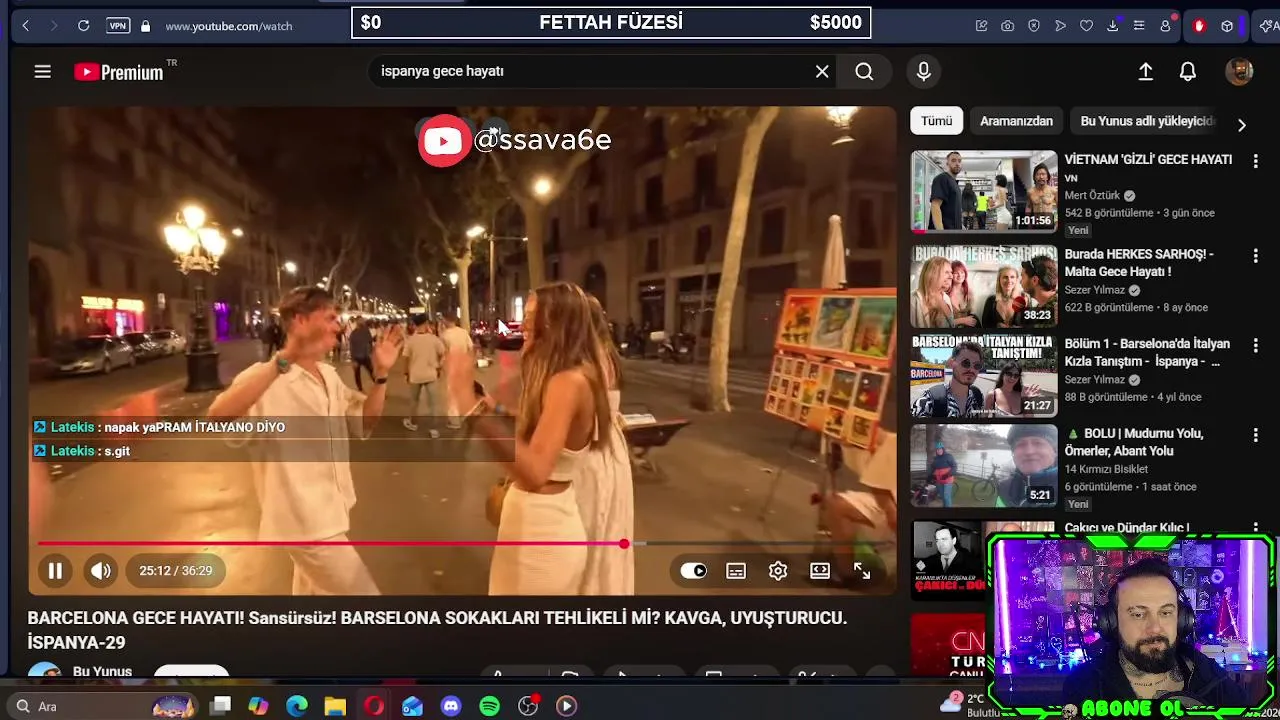Start voice search with microphone
Image resolution: width=1280 pixels, height=720 pixels.
923,72
